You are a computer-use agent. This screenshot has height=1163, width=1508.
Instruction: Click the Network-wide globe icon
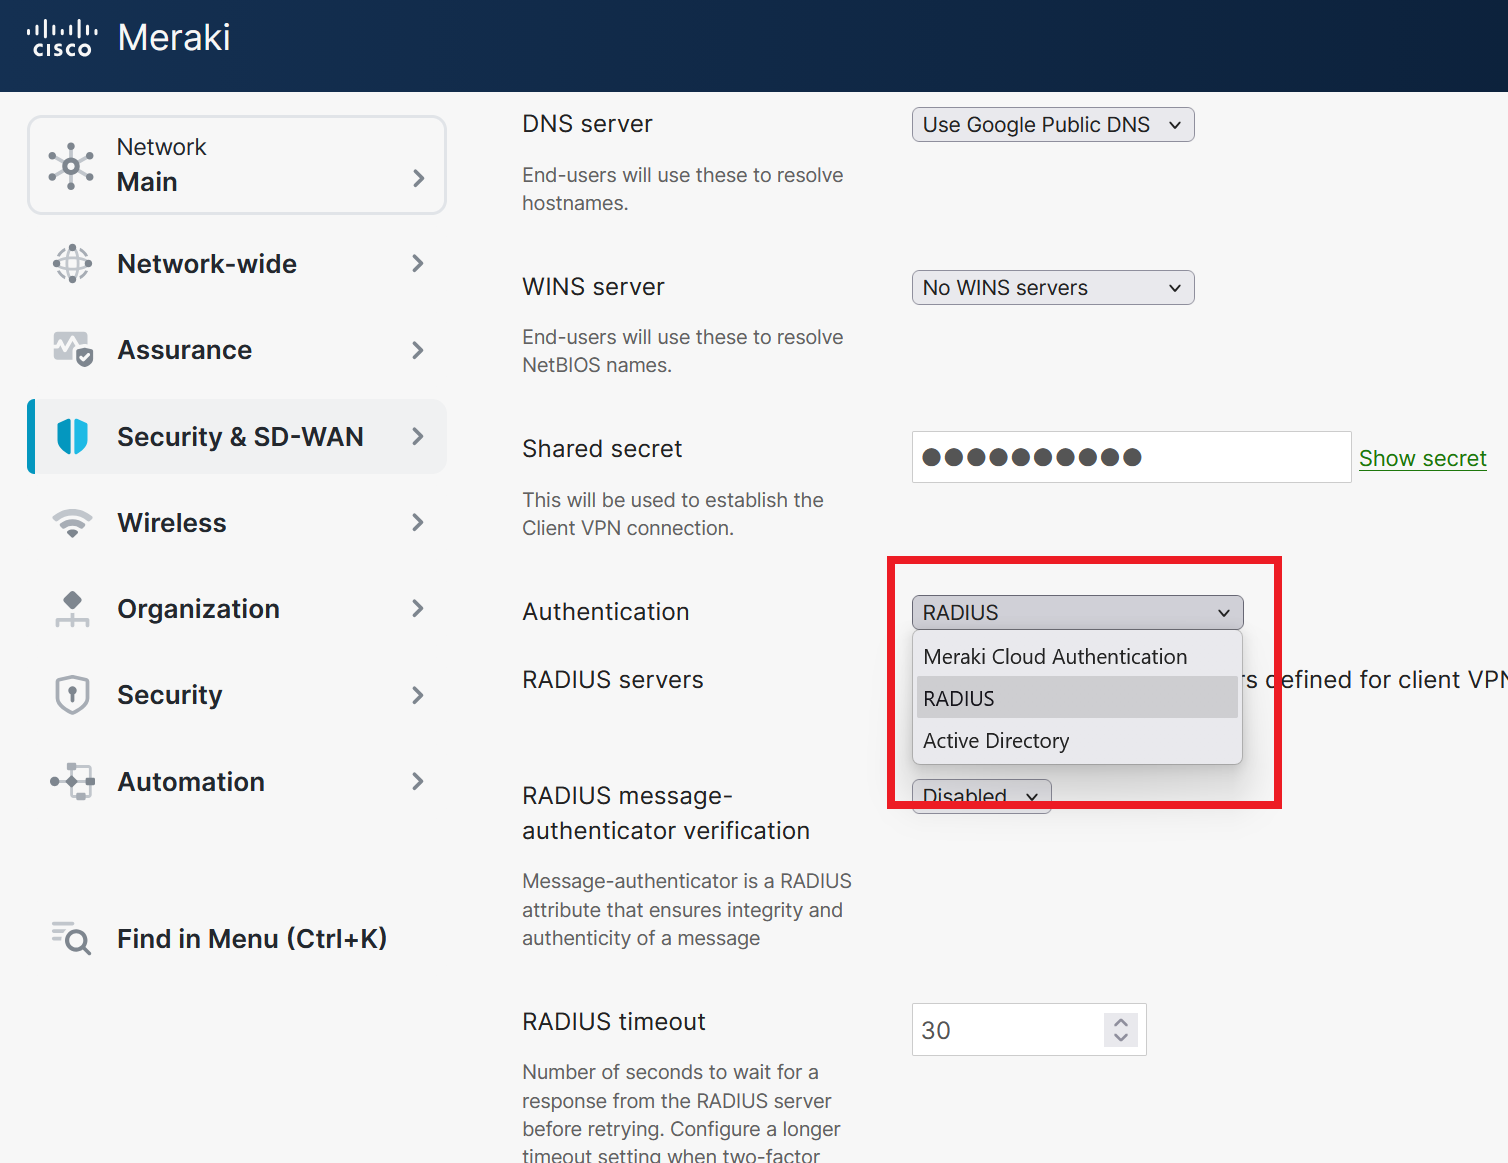(72, 264)
